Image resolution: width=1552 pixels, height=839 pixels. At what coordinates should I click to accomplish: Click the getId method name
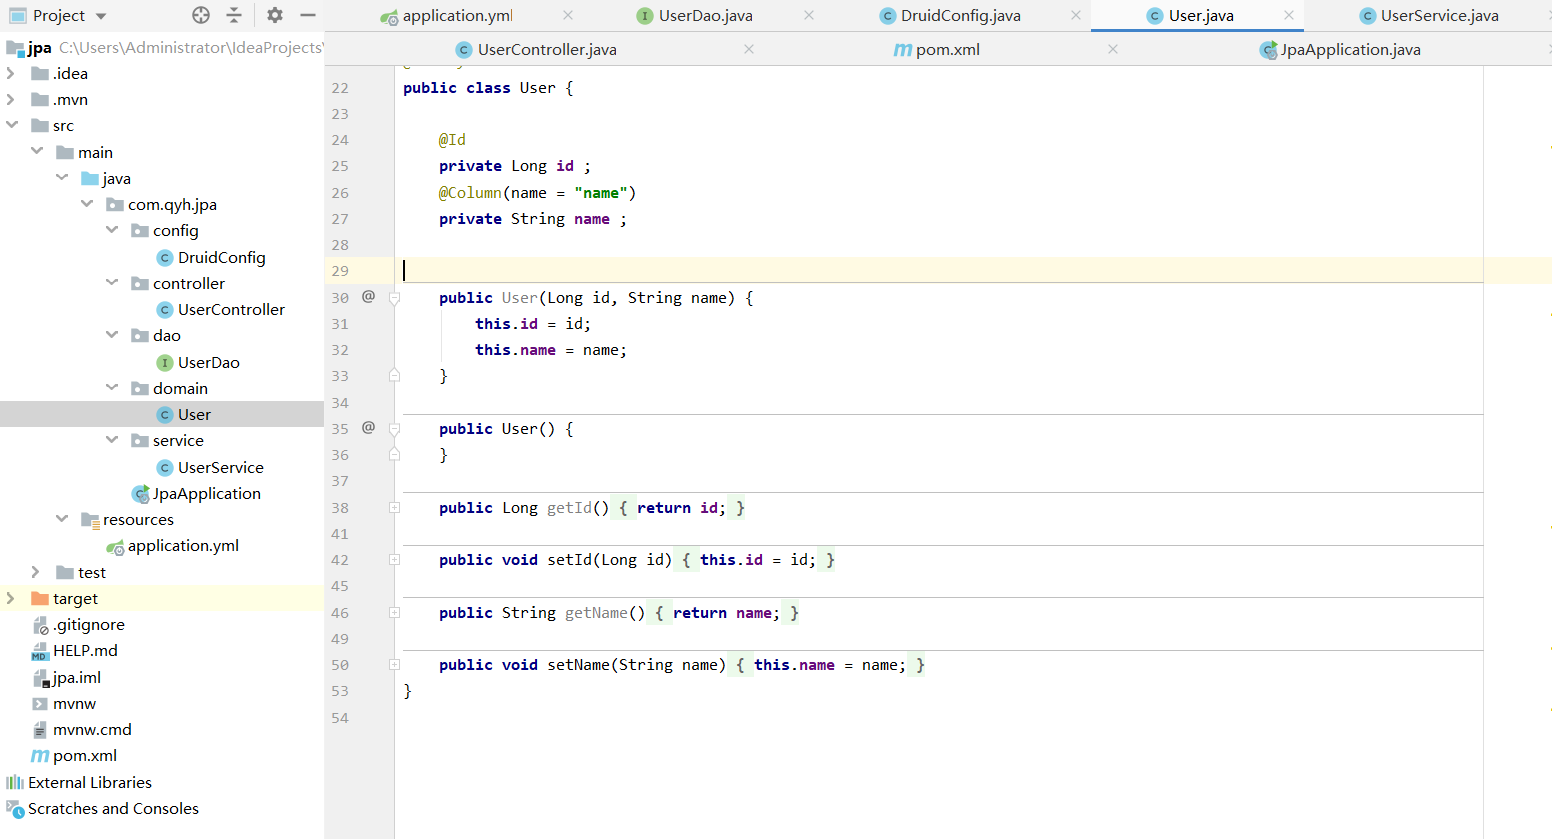(x=569, y=508)
